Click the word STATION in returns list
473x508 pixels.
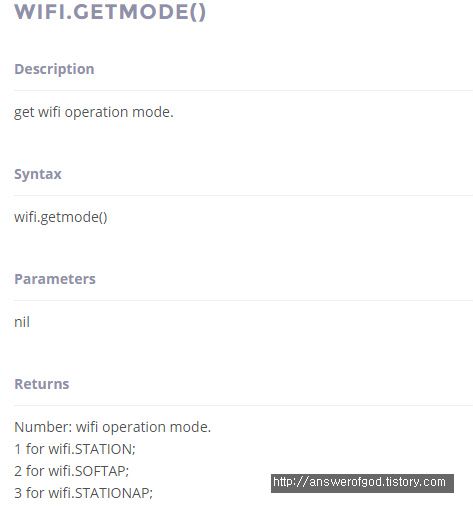coord(103,449)
